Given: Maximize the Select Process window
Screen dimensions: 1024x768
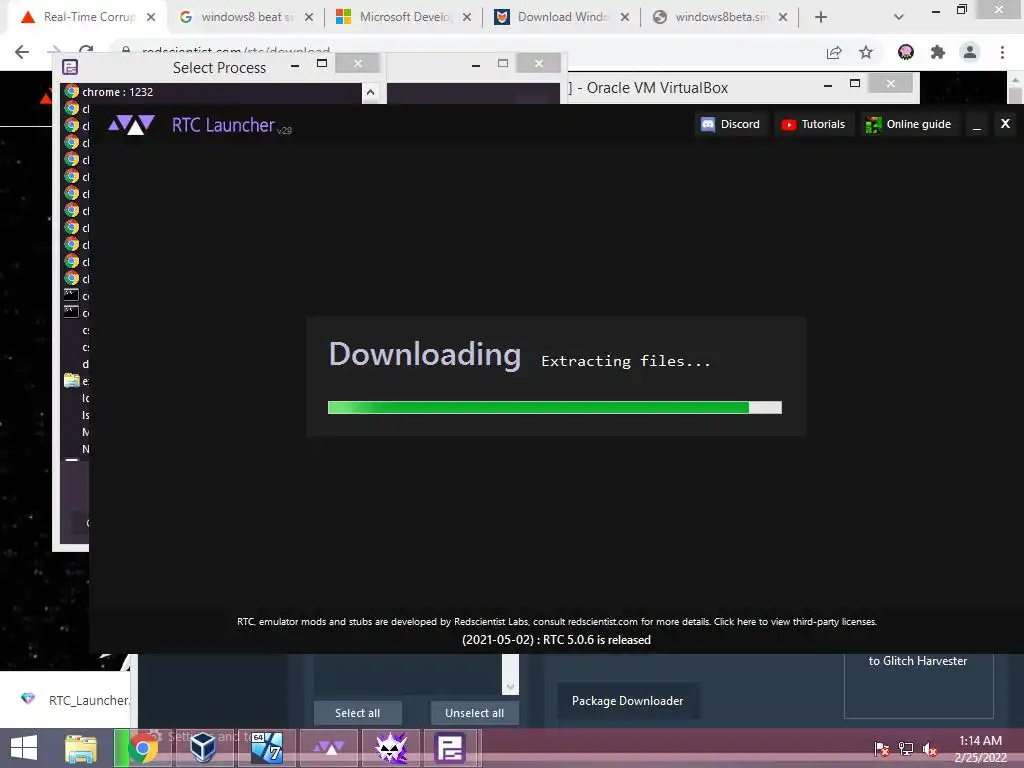Looking at the screenshot, I should (x=322, y=63).
